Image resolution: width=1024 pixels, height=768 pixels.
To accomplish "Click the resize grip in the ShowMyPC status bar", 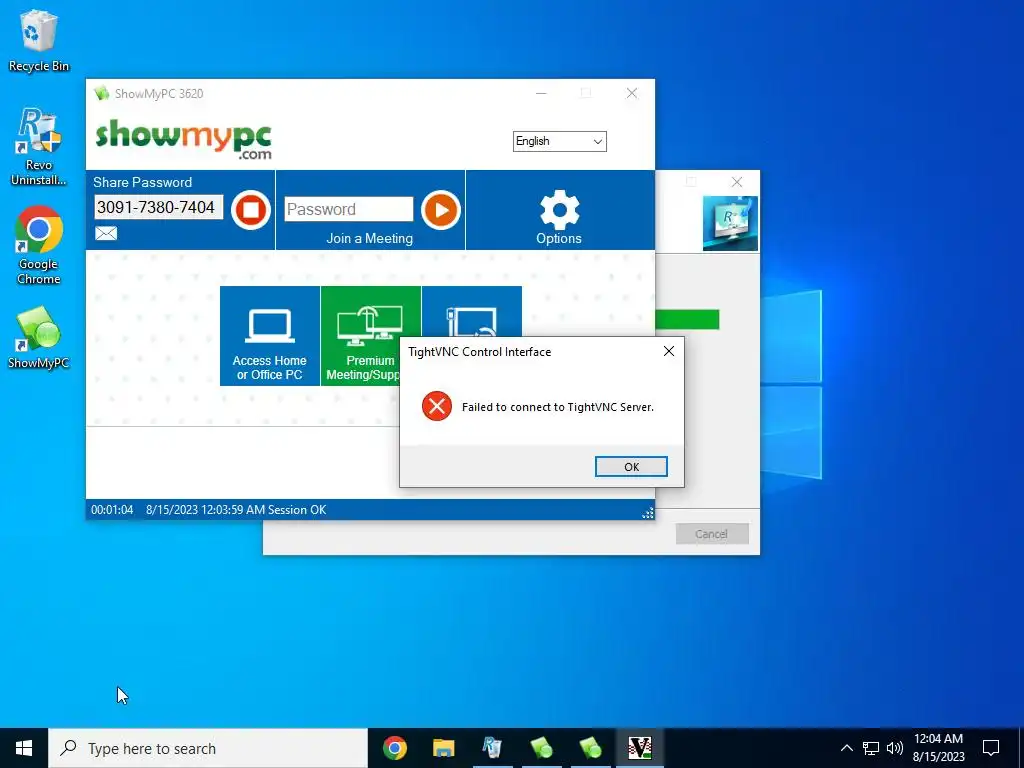I will [648, 513].
